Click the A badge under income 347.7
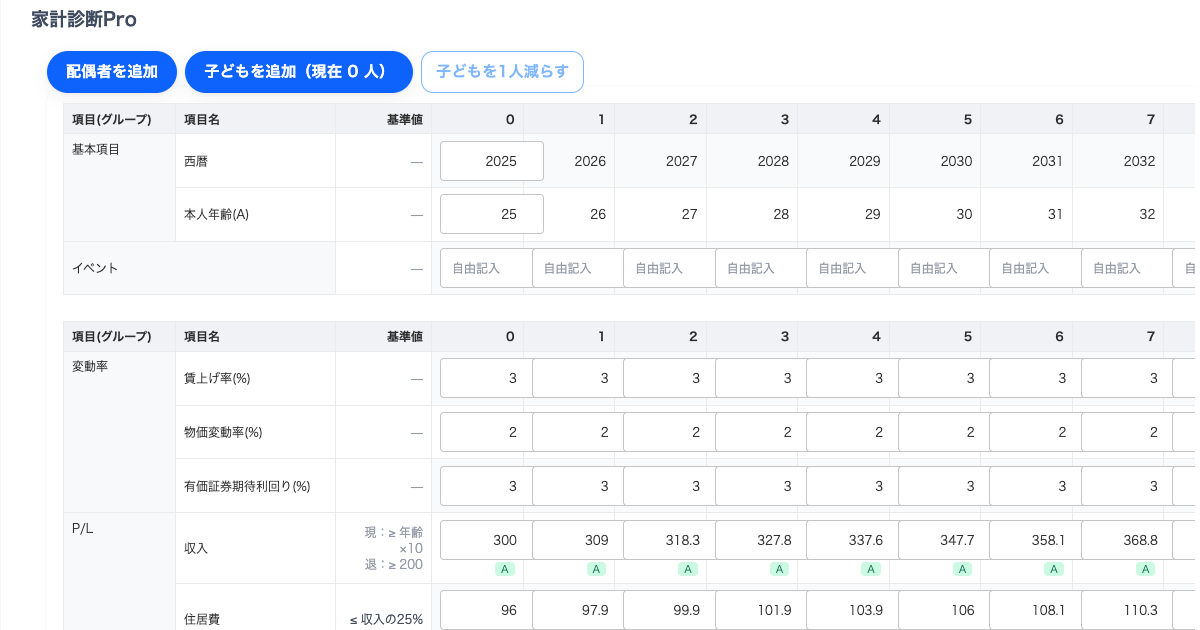The image size is (1200, 630). (x=962, y=569)
